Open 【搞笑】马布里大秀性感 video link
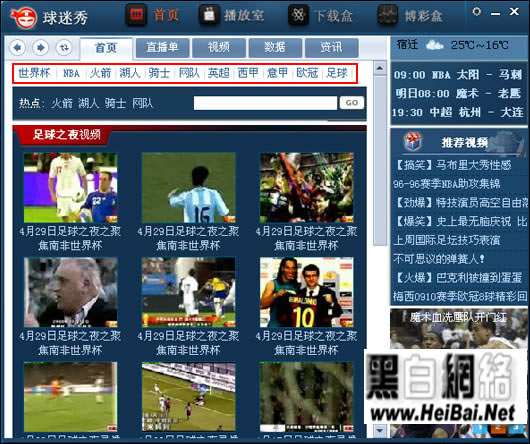 (x=453, y=166)
